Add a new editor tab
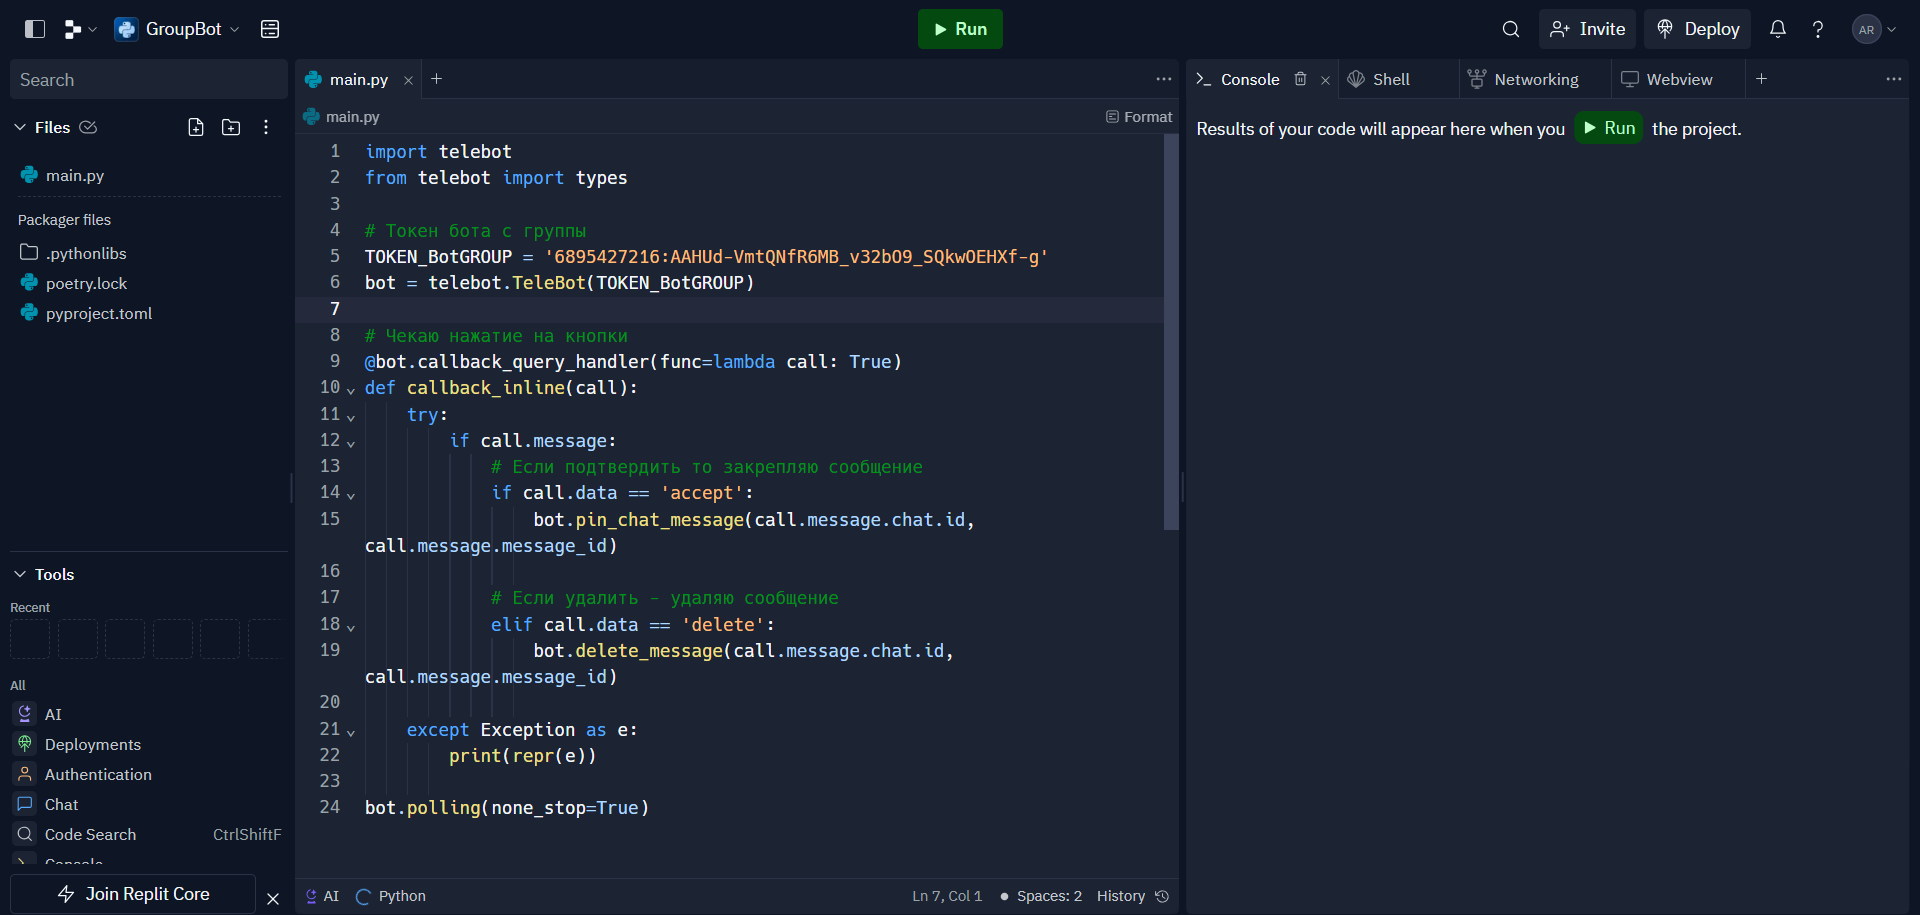 [x=436, y=79]
